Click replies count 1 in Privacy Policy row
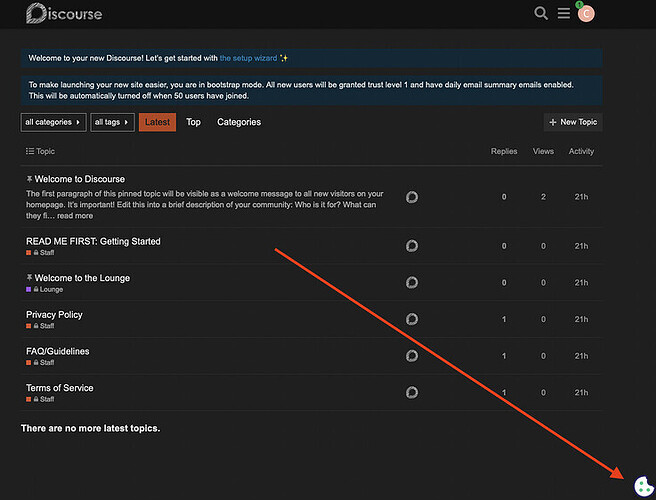The width and height of the screenshot is (656, 500). tap(504, 319)
